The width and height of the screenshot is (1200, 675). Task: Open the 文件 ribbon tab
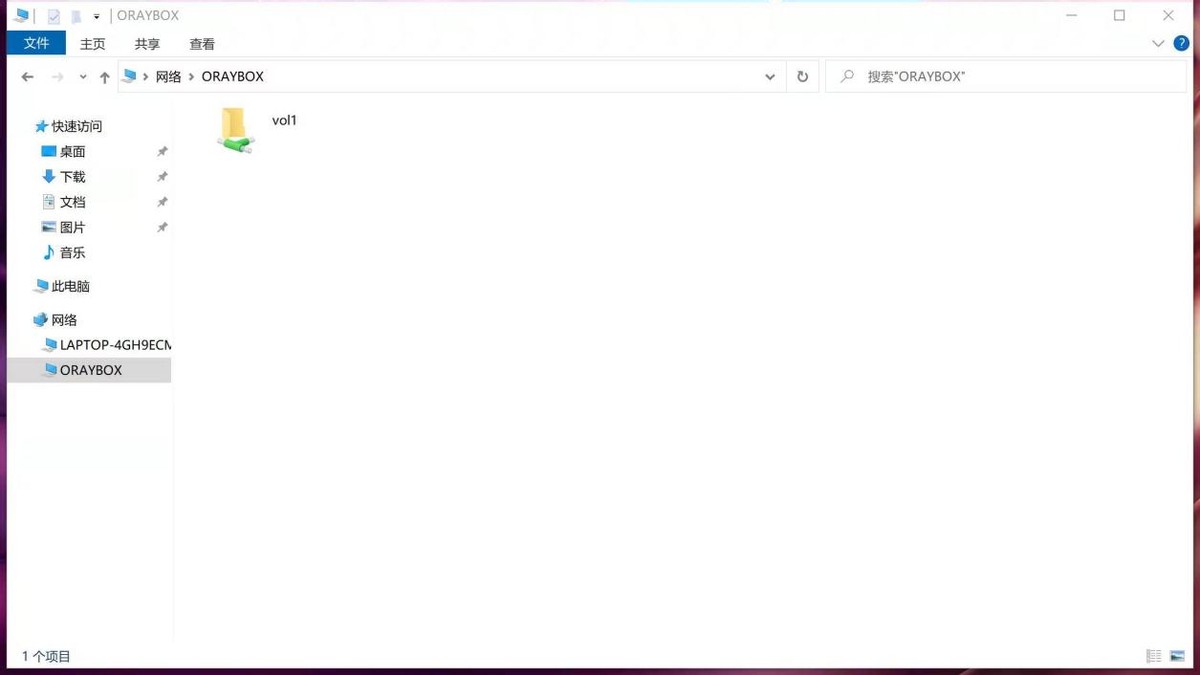click(x=37, y=43)
